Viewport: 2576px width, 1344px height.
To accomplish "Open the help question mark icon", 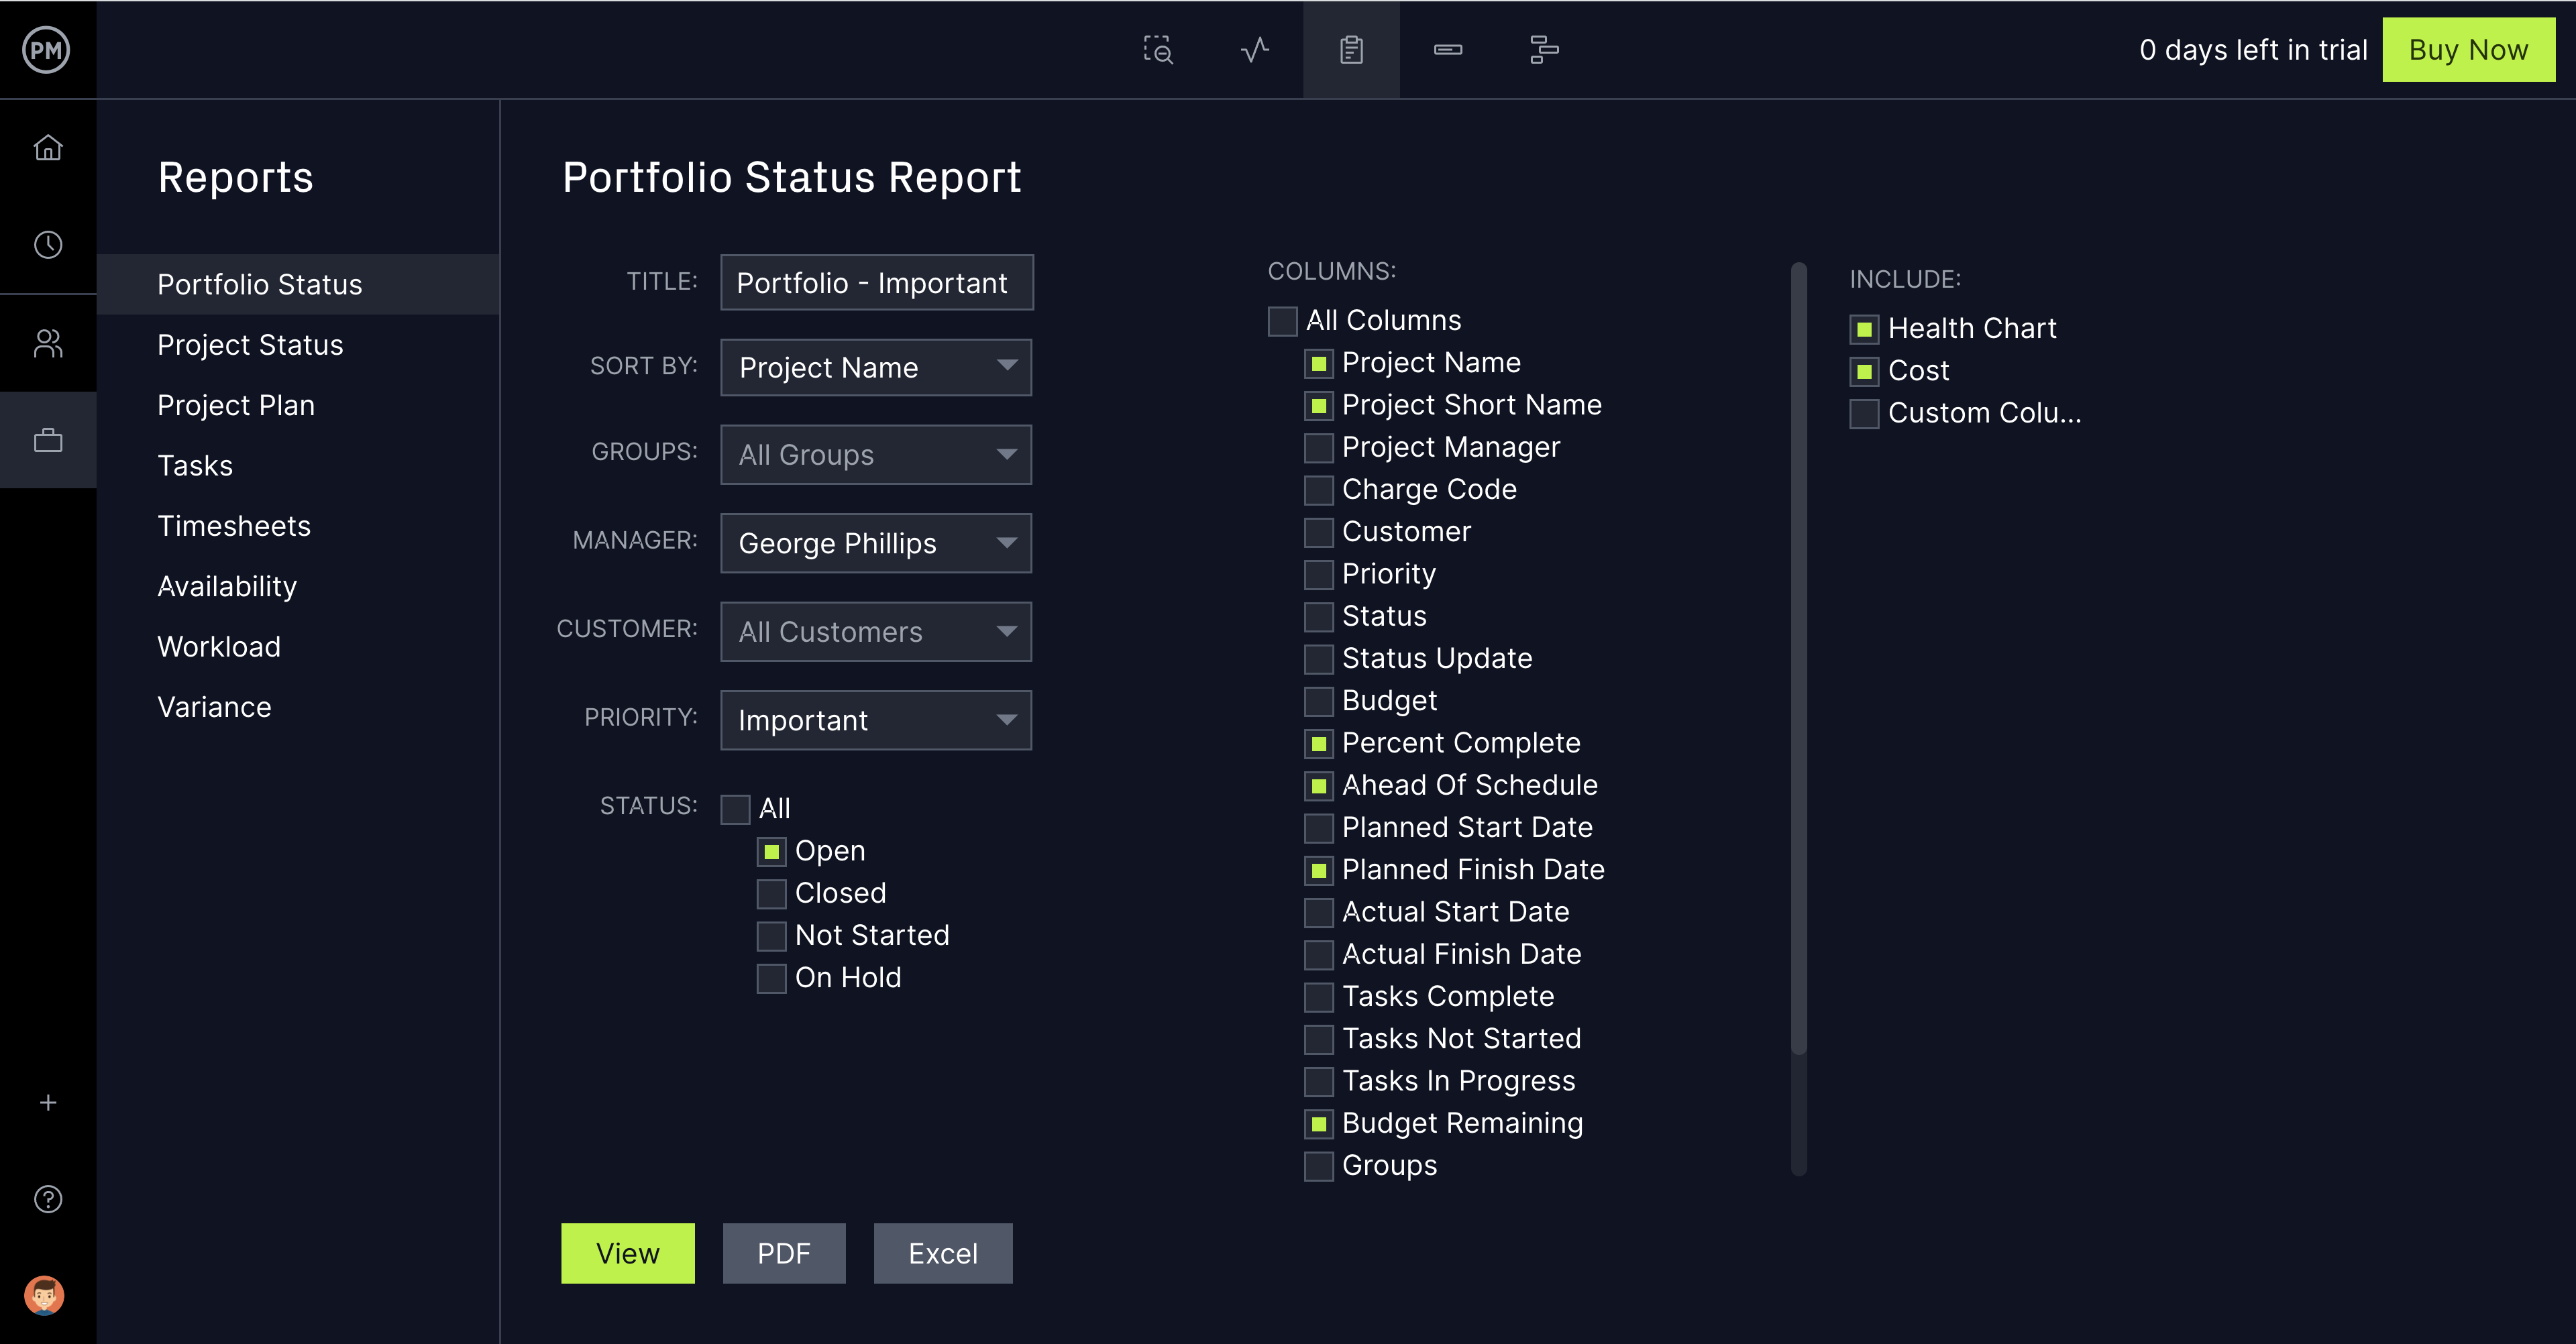I will tap(48, 1199).
